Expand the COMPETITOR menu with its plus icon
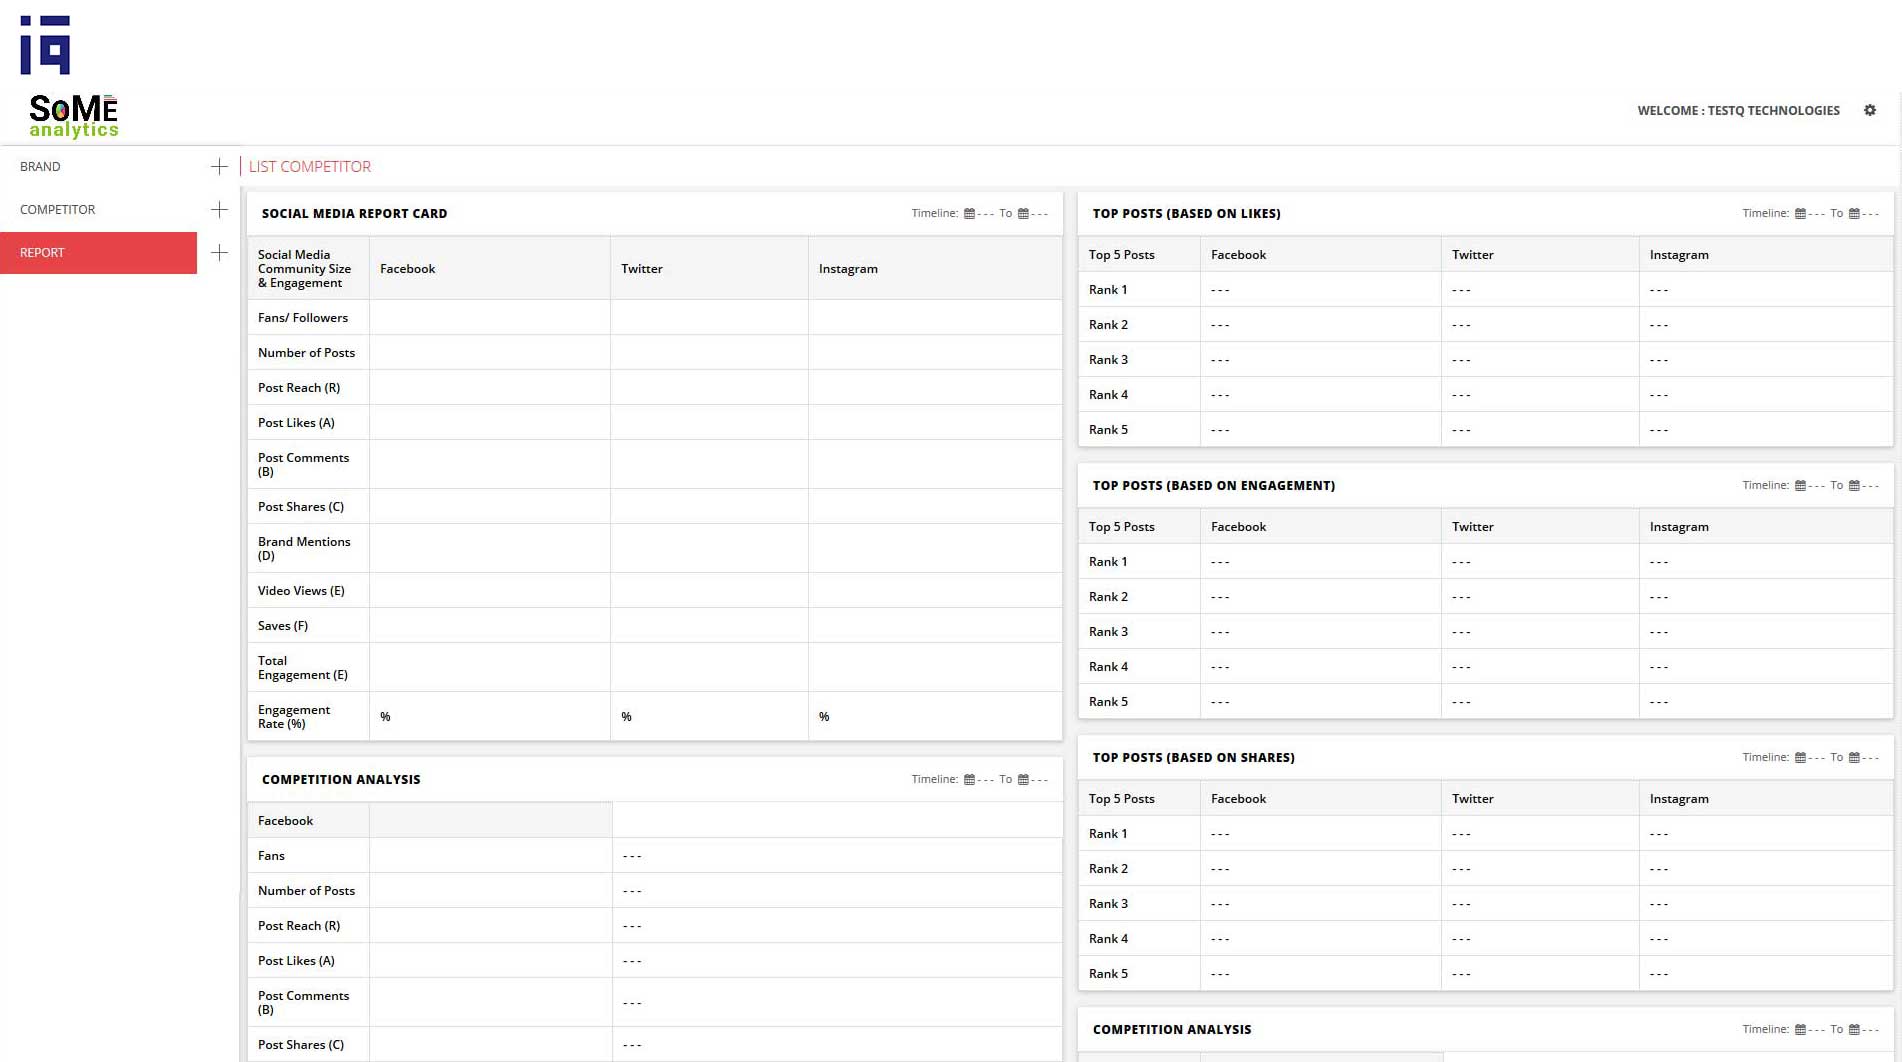The width and height of the screenshot is (1902, 1062). 219,209
